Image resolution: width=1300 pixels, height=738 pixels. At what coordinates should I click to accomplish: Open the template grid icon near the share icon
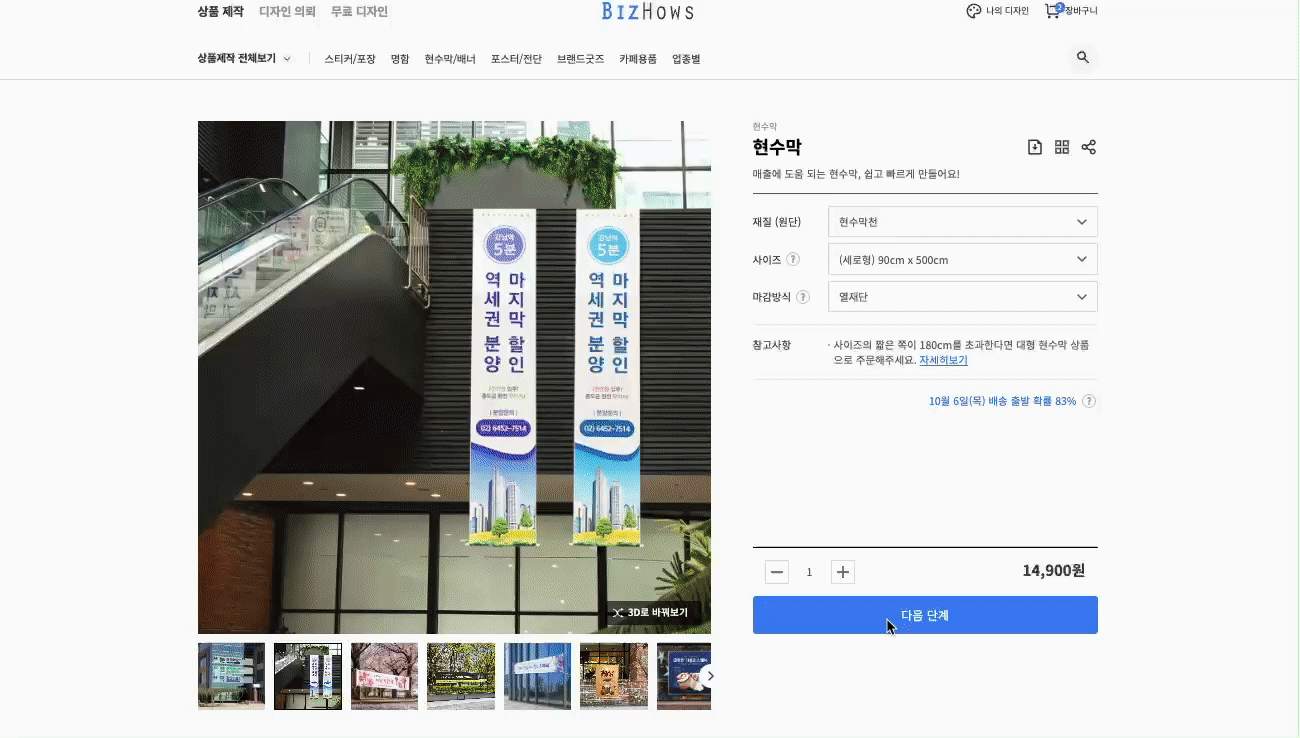(1061, 146)
